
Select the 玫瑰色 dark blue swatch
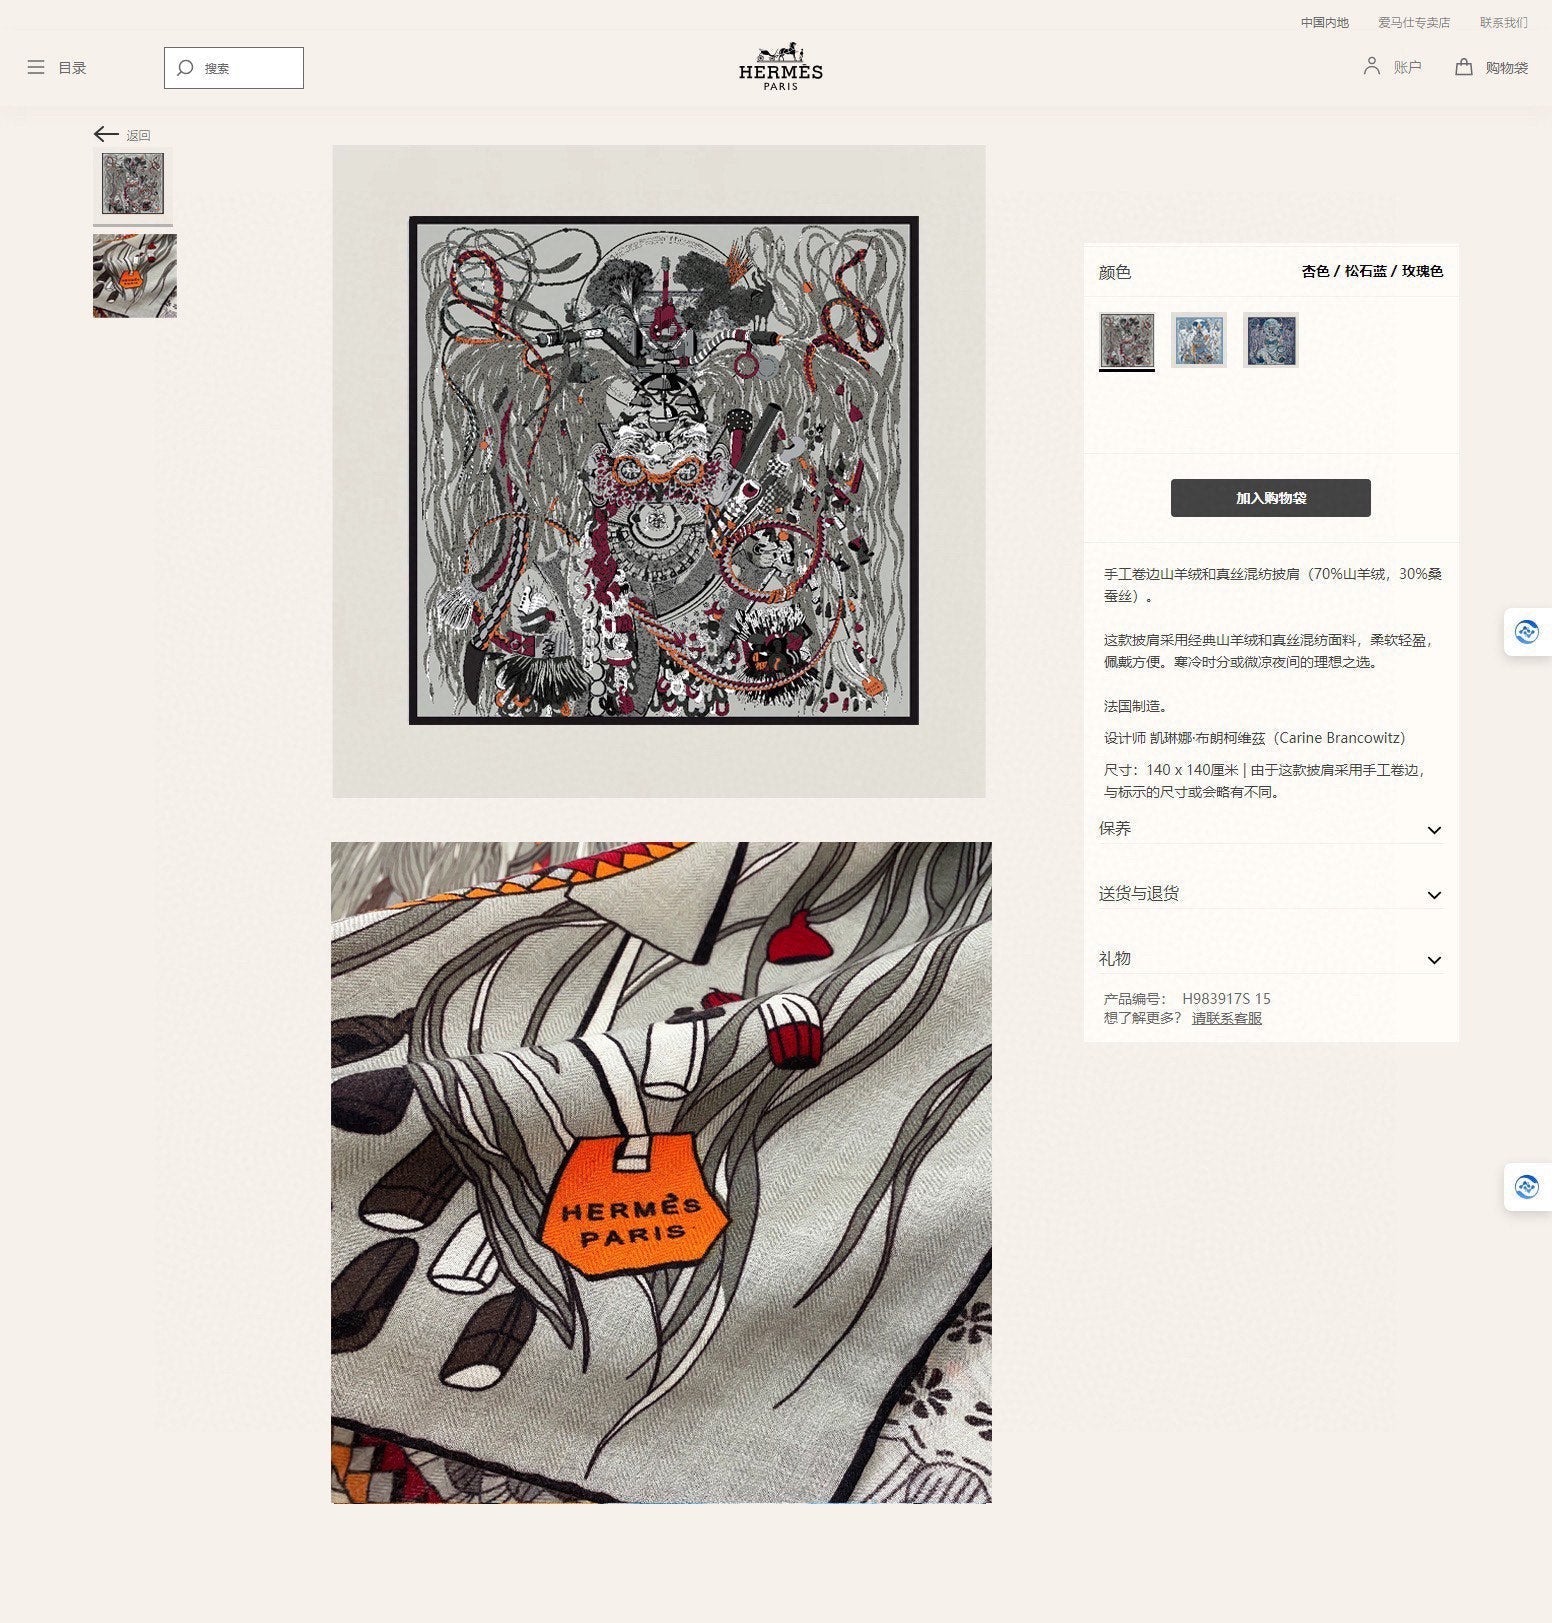pyautogui.click(x=1271, y=340)
